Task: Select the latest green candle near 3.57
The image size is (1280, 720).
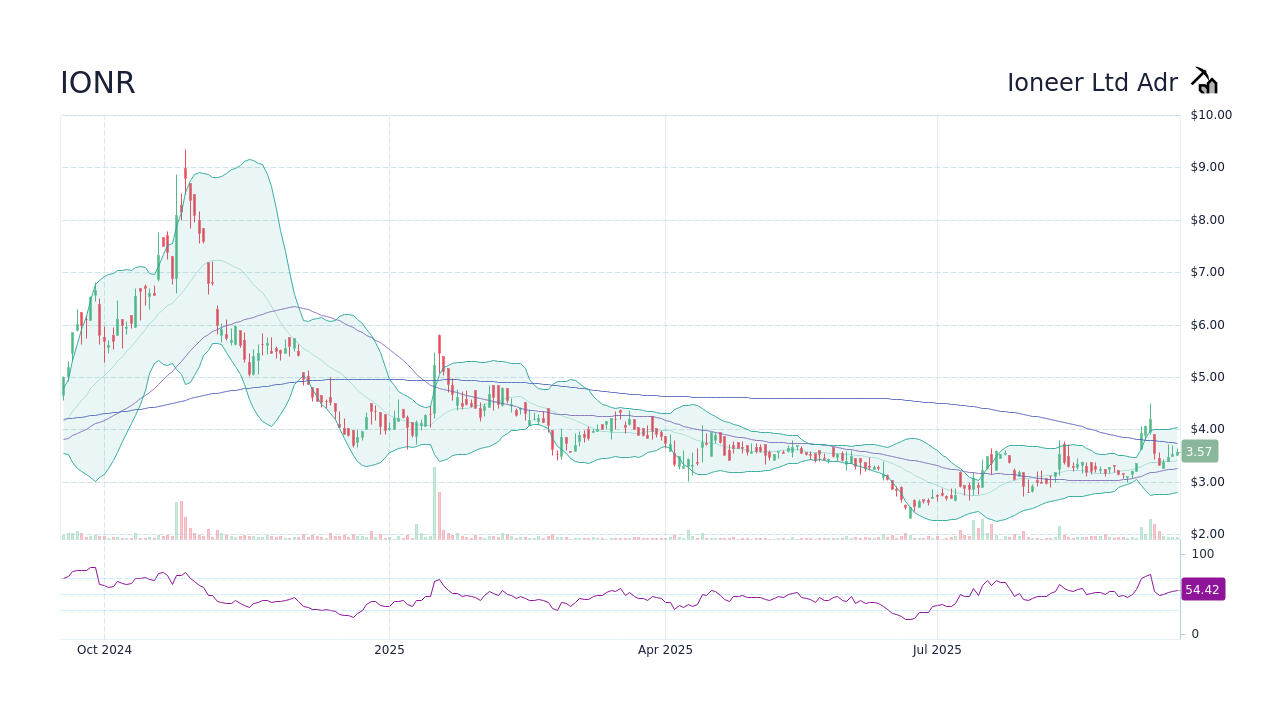Action: [x=1175, y=450]
